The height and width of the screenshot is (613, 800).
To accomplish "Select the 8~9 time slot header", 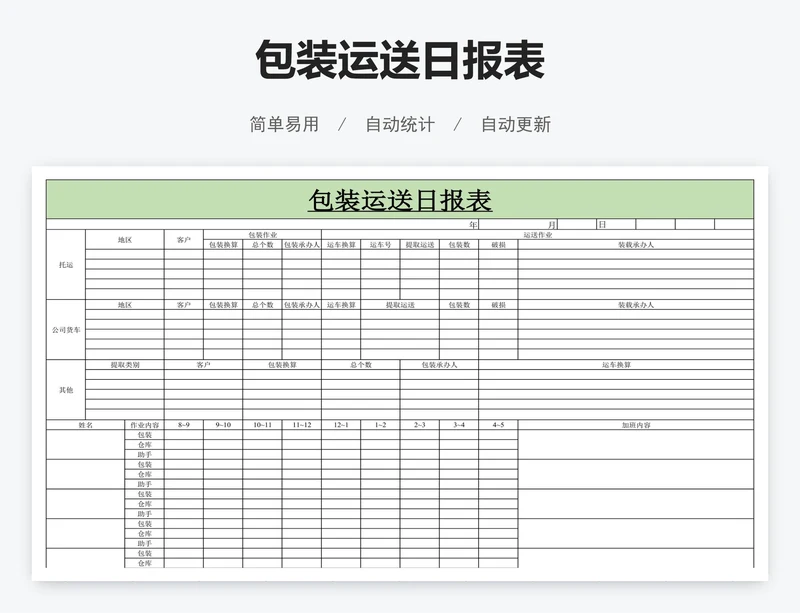I will (184, 425).
